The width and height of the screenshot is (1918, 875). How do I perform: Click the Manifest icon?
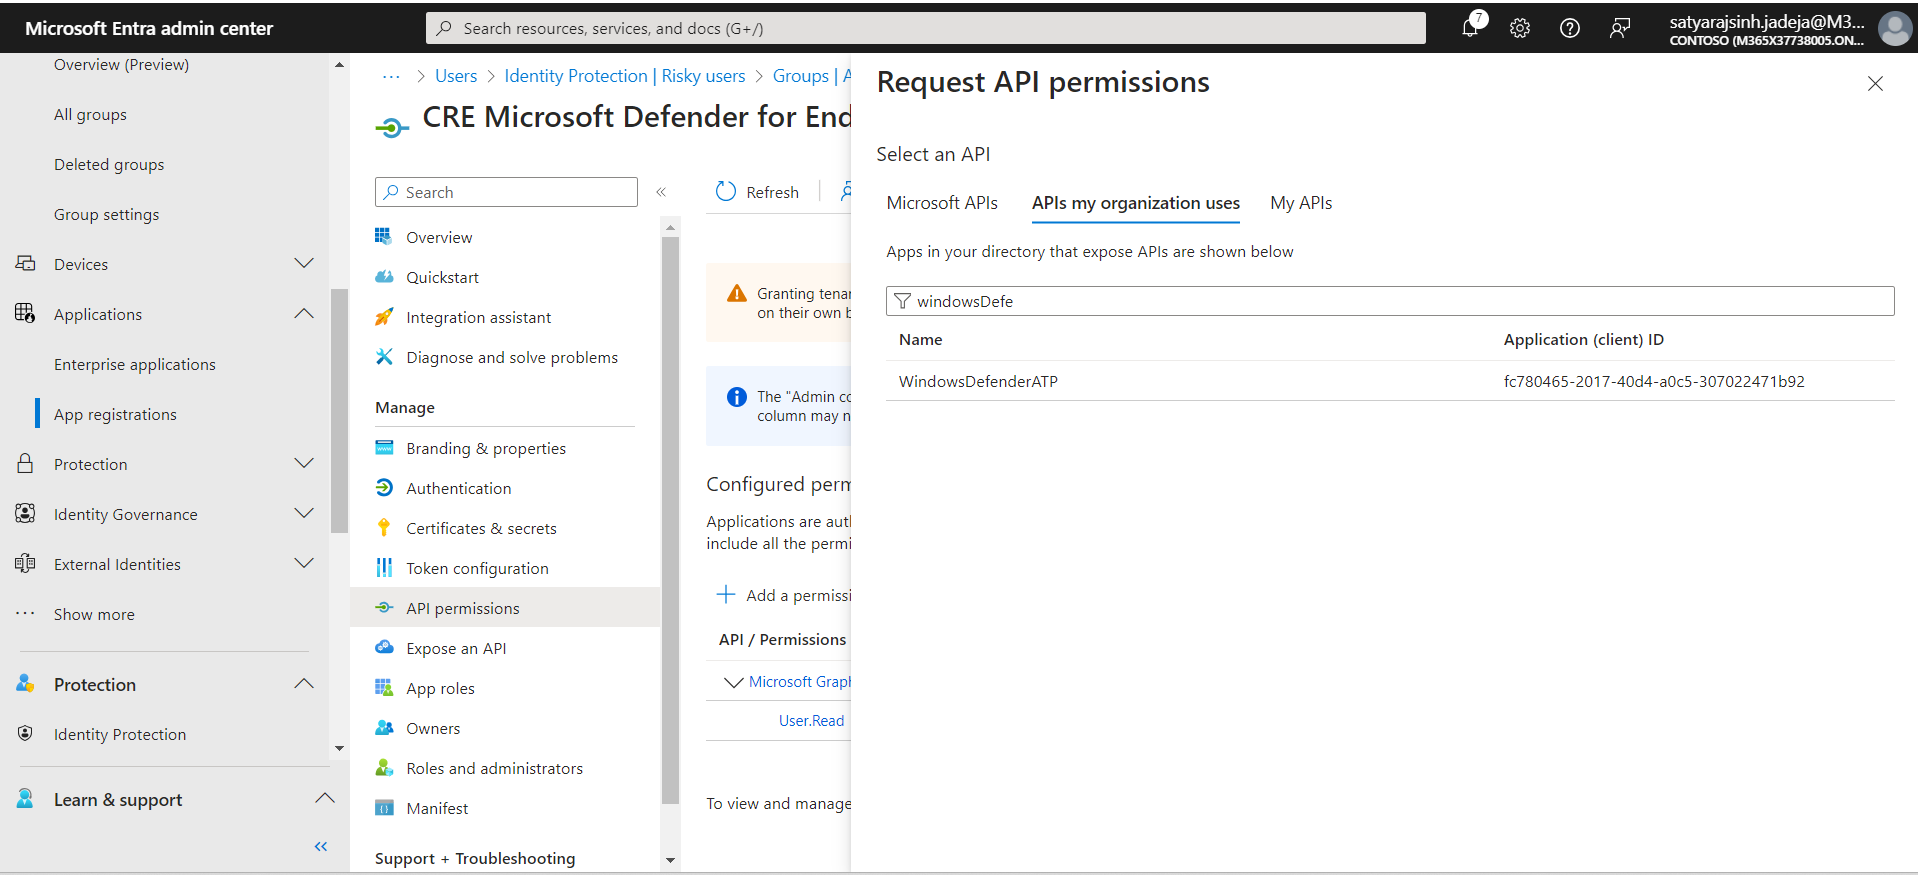tap(384, 807)
